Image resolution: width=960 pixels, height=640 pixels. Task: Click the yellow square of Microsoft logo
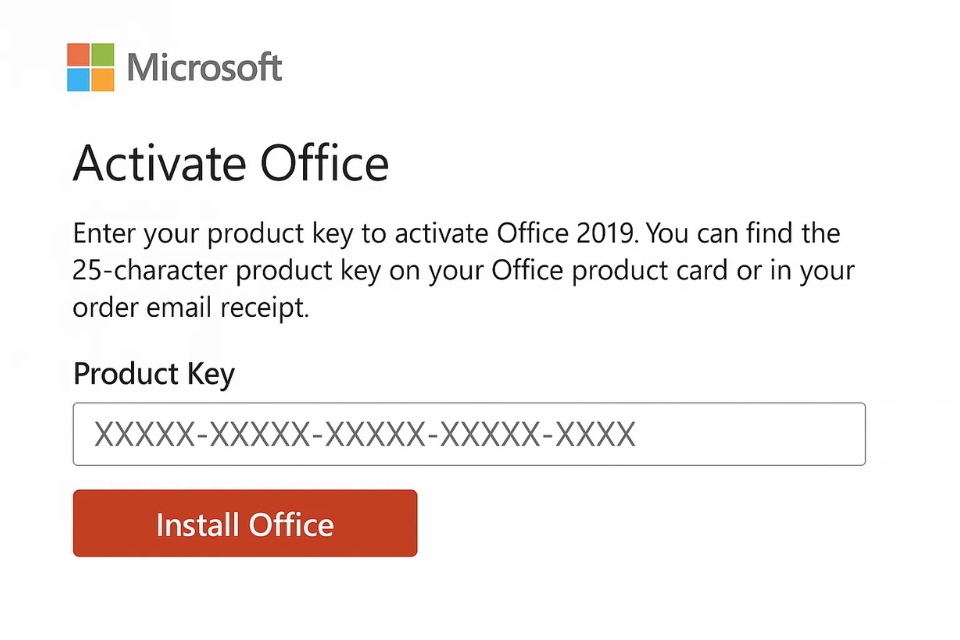coord(103,79)
